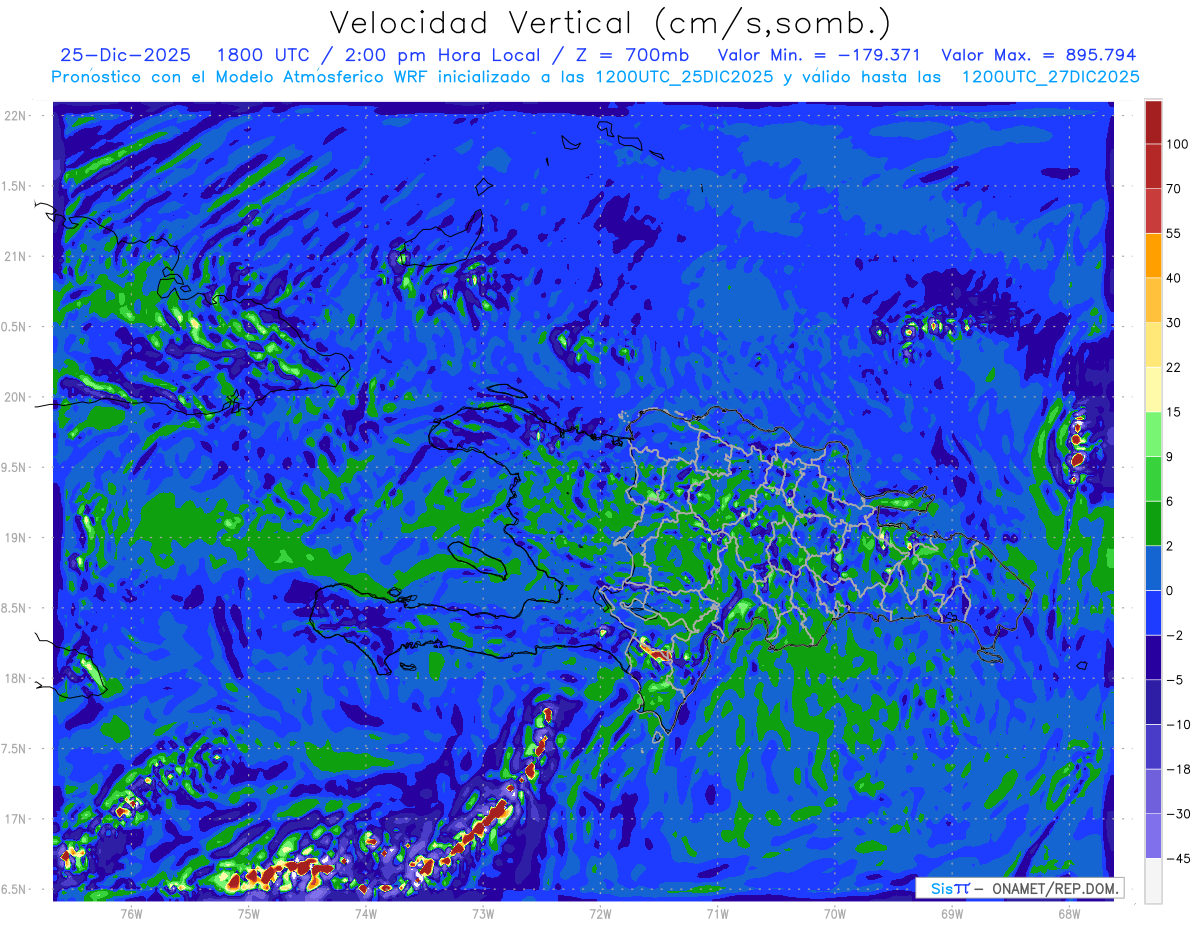Click the colorbar segment between -30 and -18
Screen dimensions: 1200x927
pos(1153,790)
